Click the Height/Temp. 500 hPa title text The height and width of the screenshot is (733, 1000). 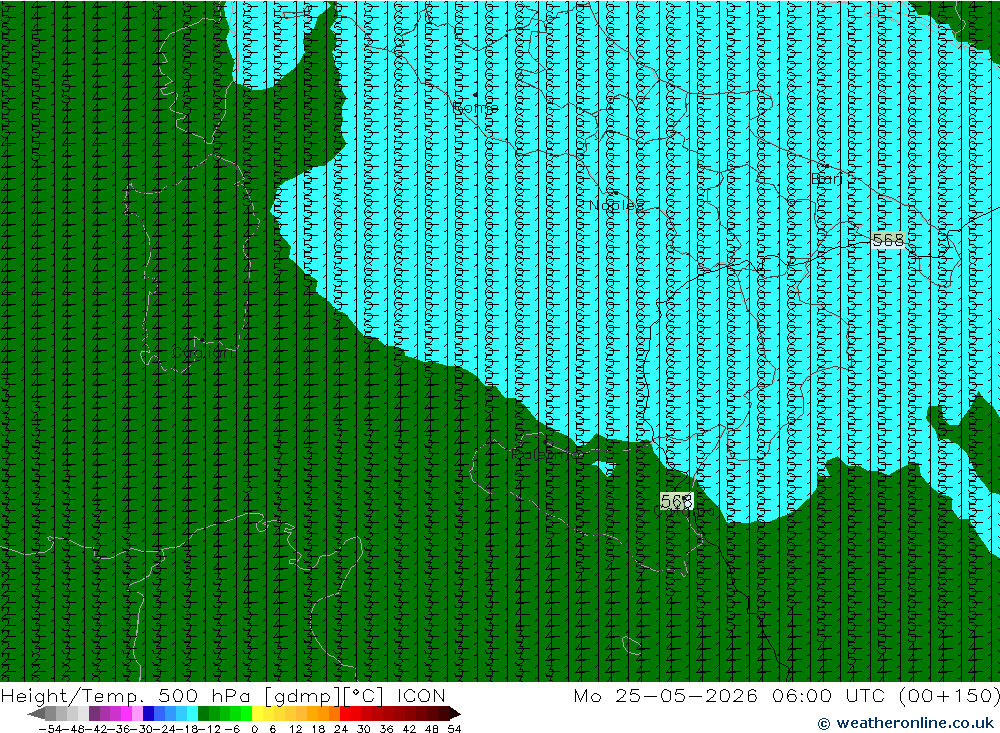(x=126, y=695)
